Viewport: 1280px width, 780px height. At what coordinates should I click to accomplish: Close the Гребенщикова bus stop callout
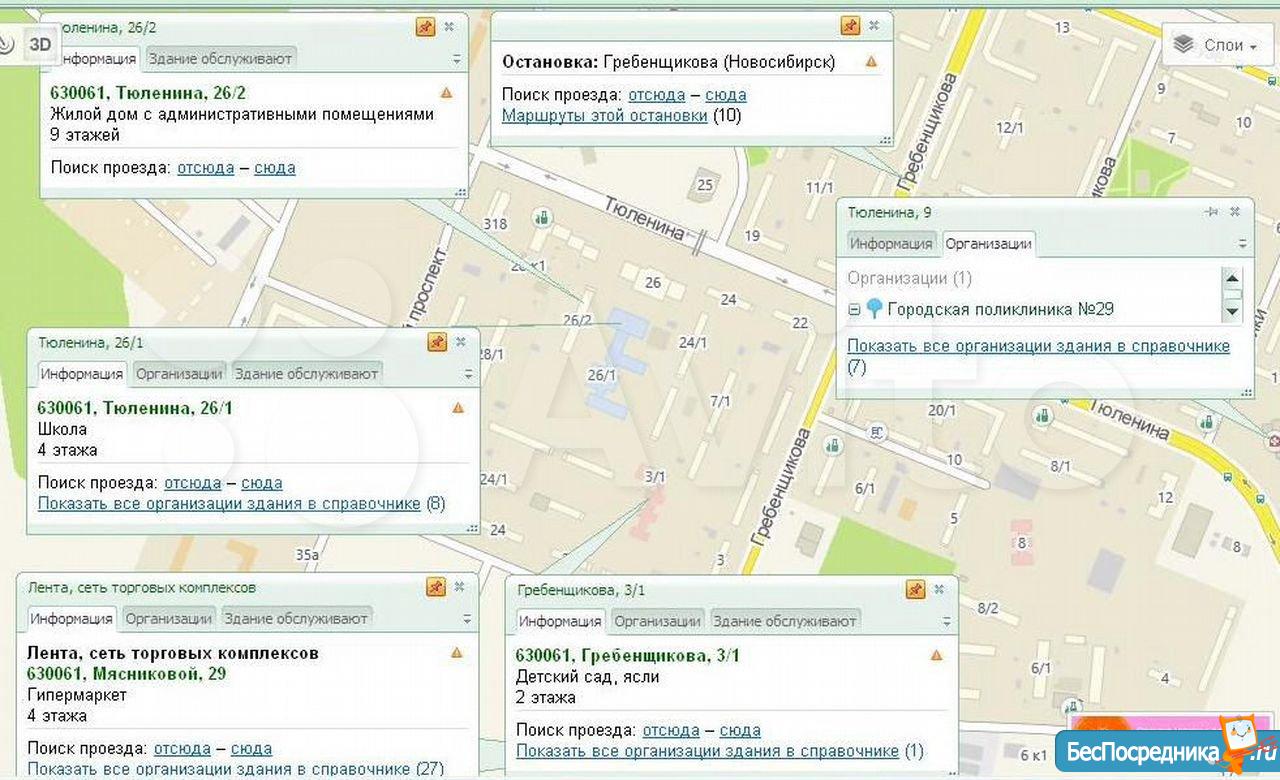coord(874,26)
